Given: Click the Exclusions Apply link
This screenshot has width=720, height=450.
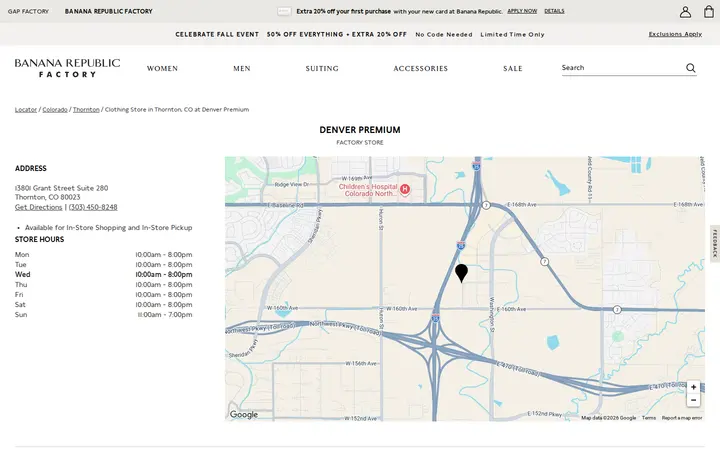Looking at the screenshot, I should [675, 34].
